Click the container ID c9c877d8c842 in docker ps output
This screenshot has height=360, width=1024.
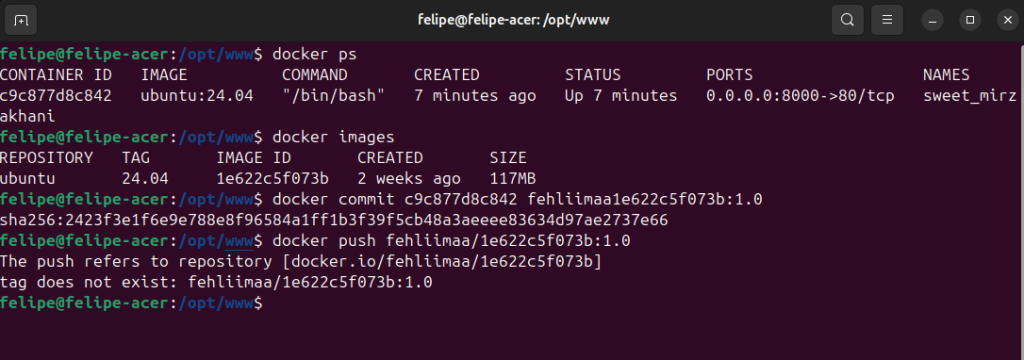56,96
